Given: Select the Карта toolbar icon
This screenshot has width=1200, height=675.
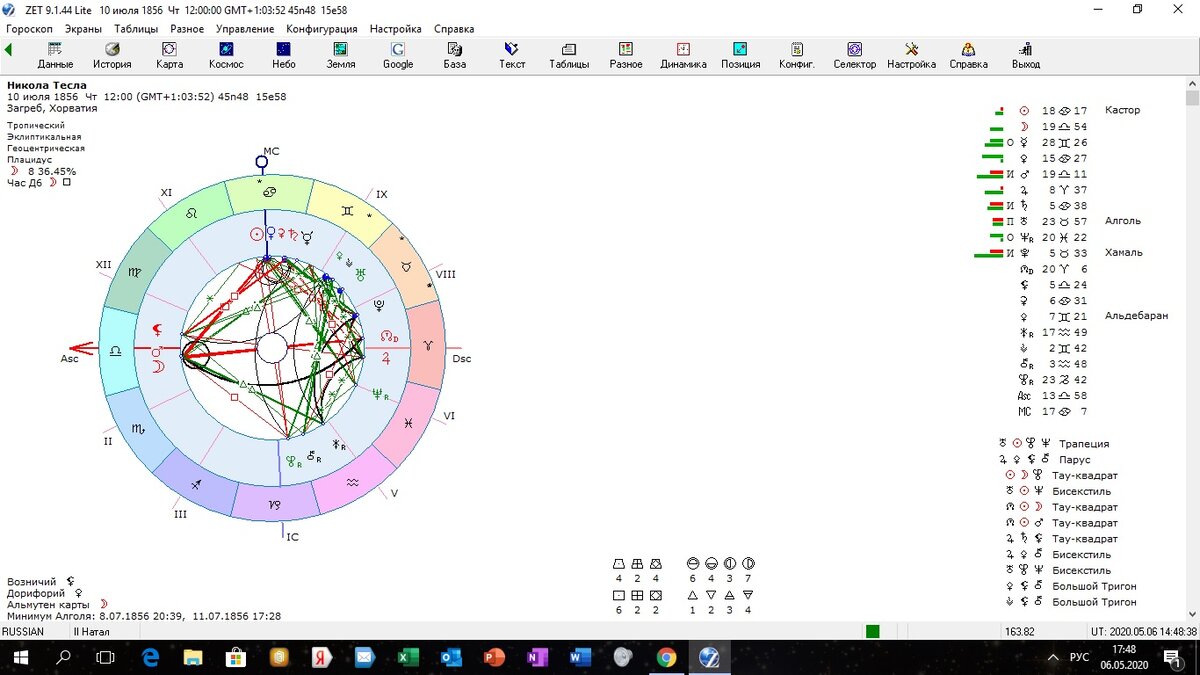Looking at the screenshot, I should tap(170, 55).
